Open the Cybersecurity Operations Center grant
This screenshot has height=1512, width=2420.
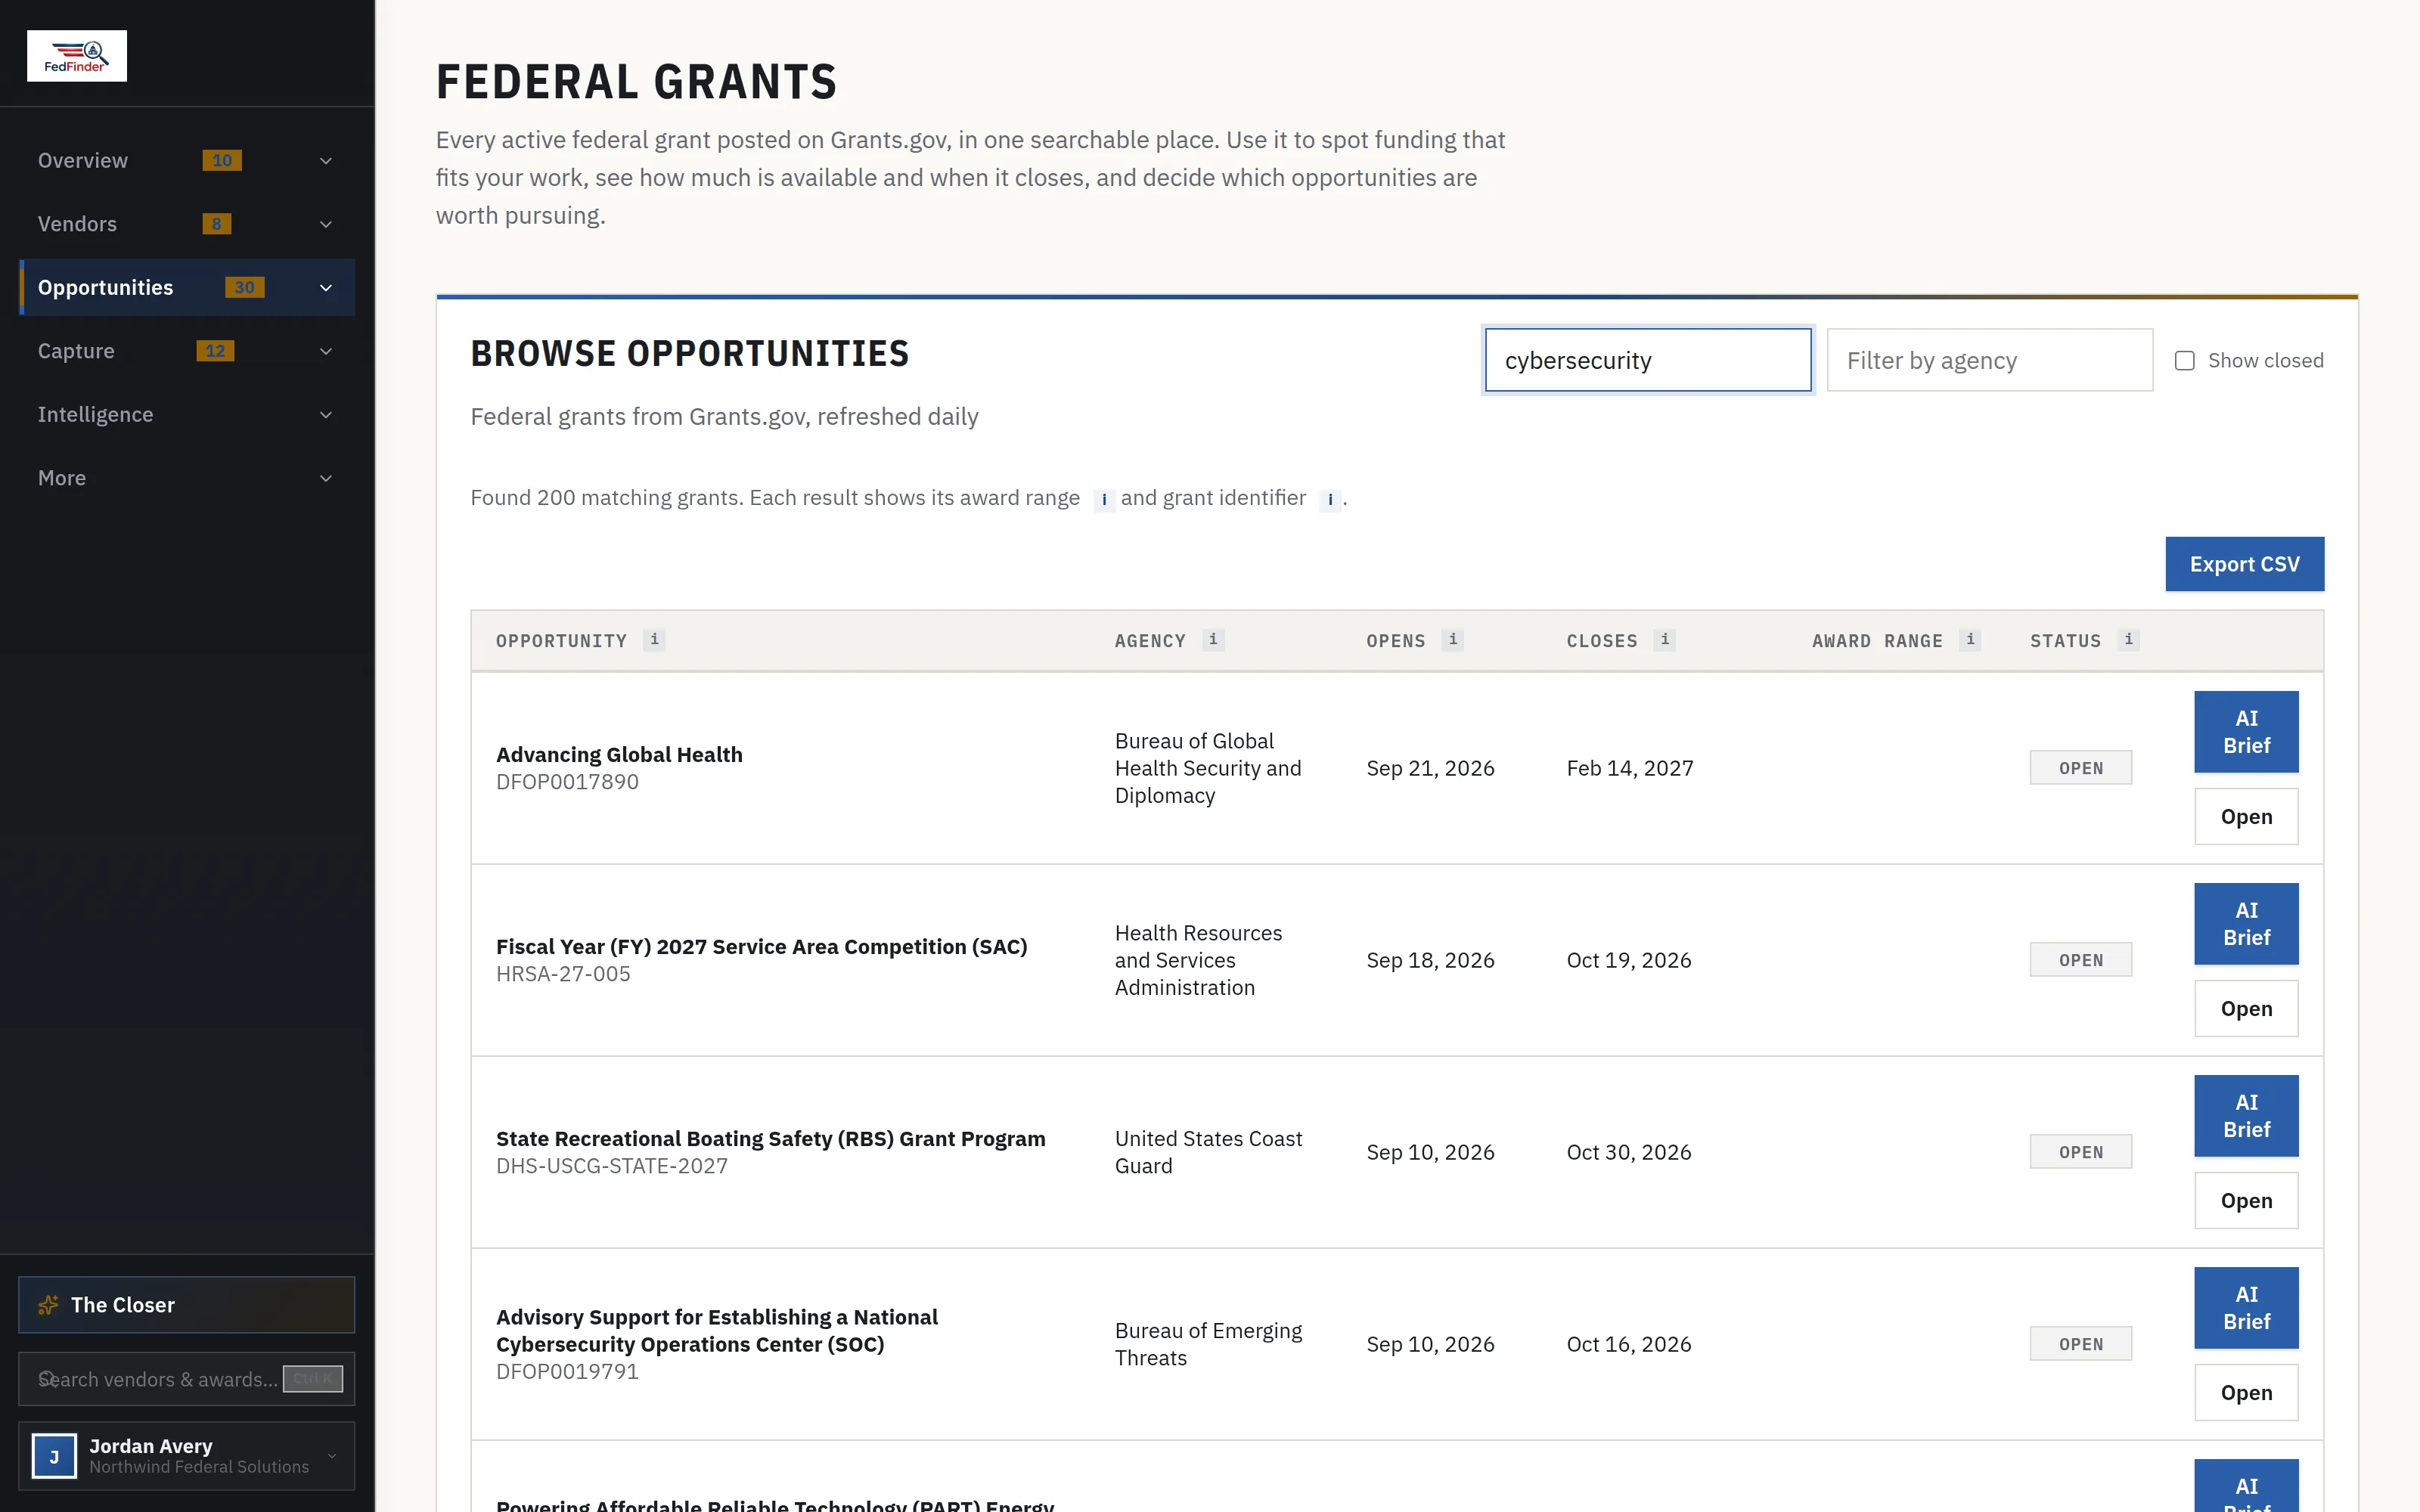pyautogui.click(x=2246, y=1393)
